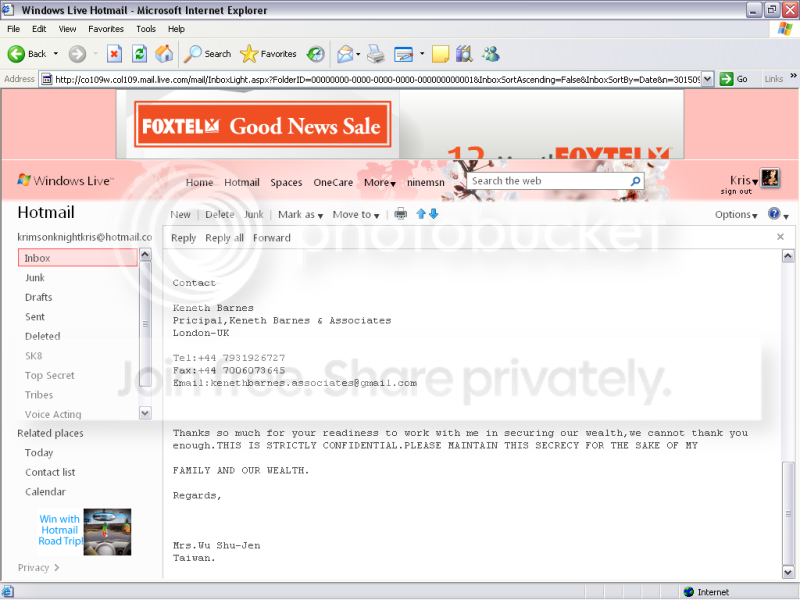Open the Privacy link
Image resolution: width=800 pixels, height=600 pixels.
38,567
